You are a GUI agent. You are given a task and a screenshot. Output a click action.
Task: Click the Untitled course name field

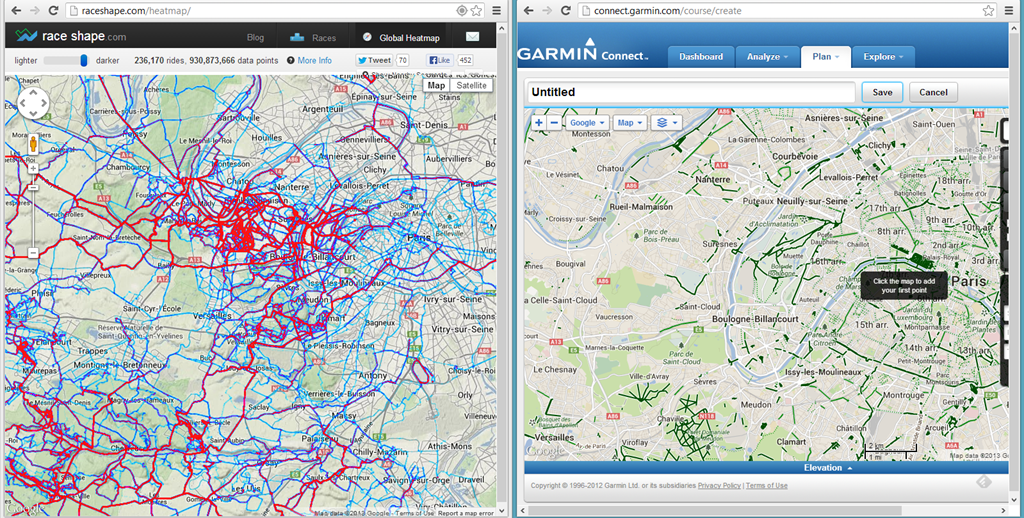click(691, 92)
